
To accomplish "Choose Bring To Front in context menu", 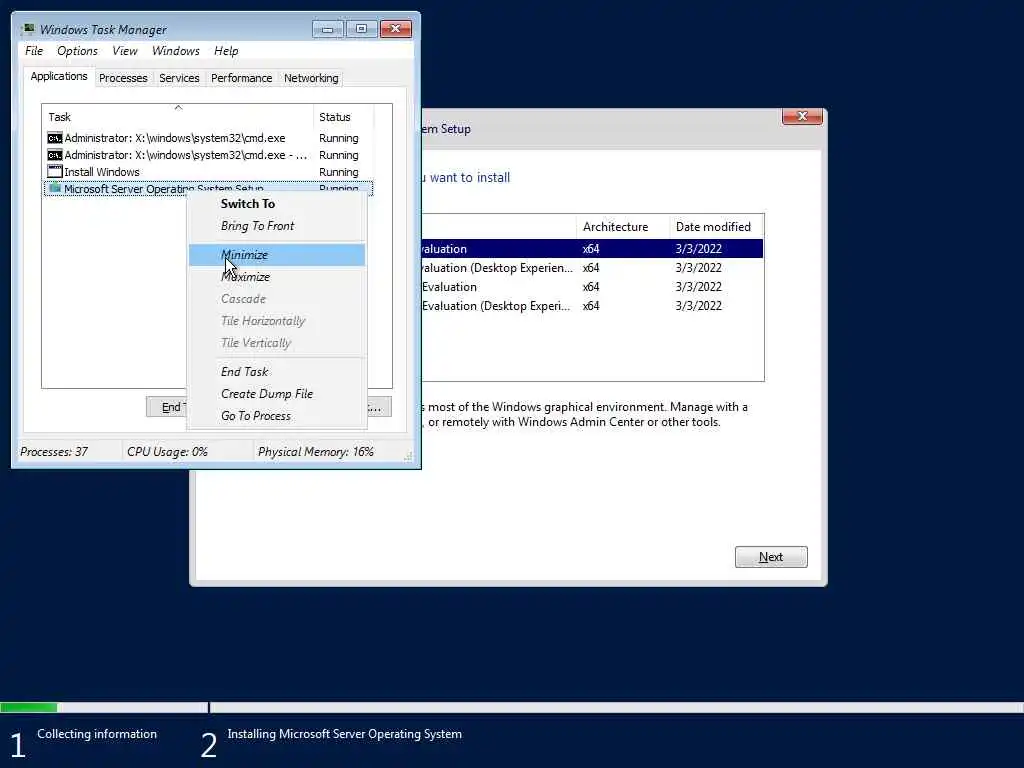I will [x=277, y=226].
